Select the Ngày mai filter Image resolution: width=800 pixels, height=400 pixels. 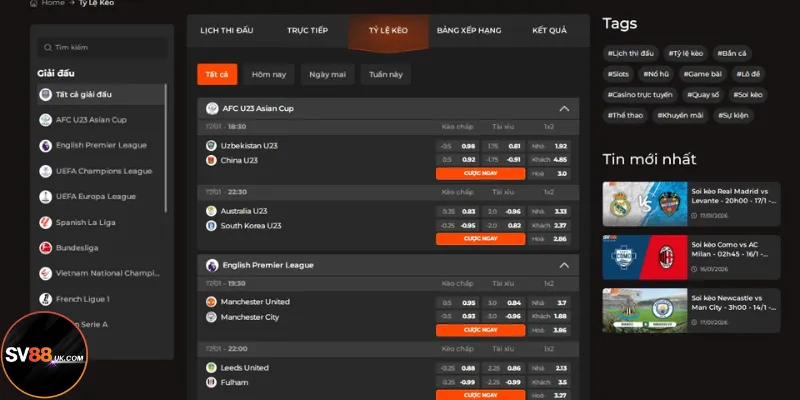(x=327, y=75)
